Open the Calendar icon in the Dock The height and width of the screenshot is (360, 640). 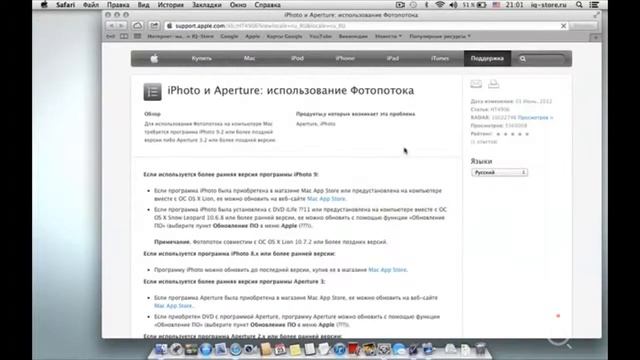pyautogui.click(x=280, y=349)
